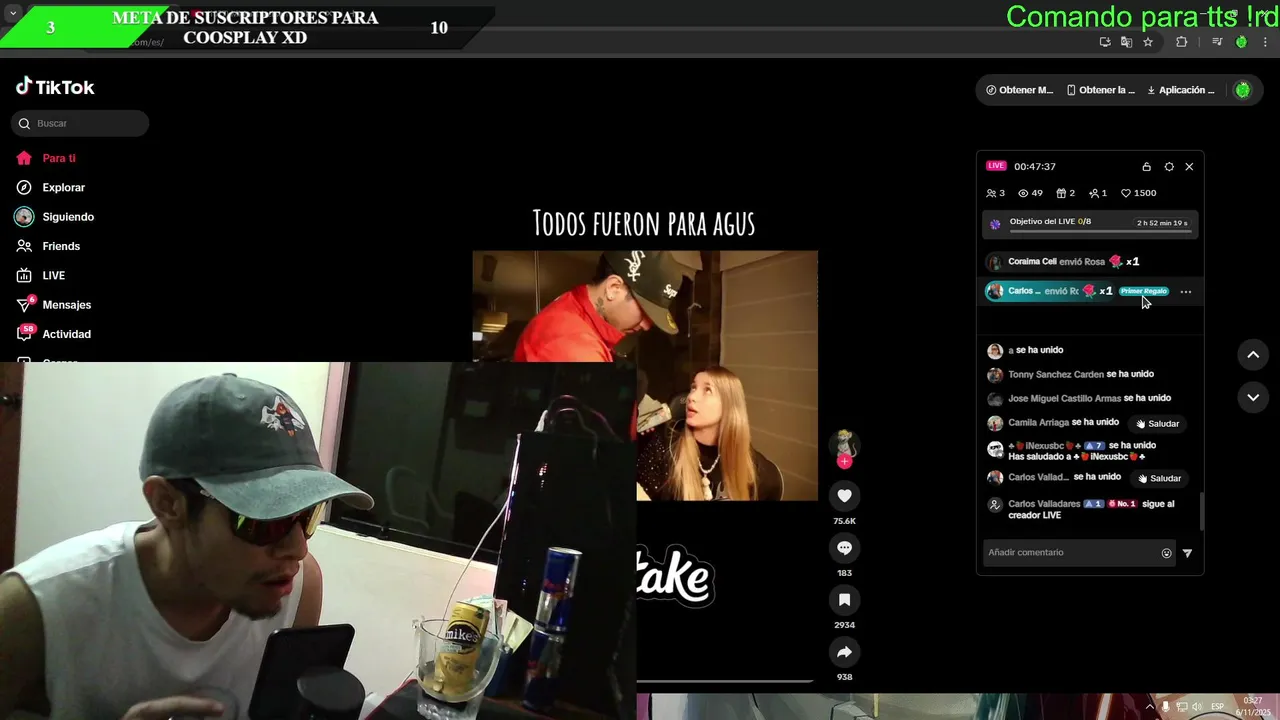Screen dimensions: 1280x720
Task: Open the video comments bubble icon
Action: [844, 548]
